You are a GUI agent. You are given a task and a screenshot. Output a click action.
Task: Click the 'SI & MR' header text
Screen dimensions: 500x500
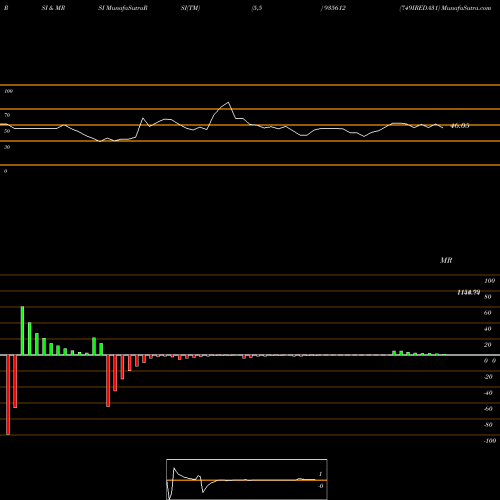point(53,8)
